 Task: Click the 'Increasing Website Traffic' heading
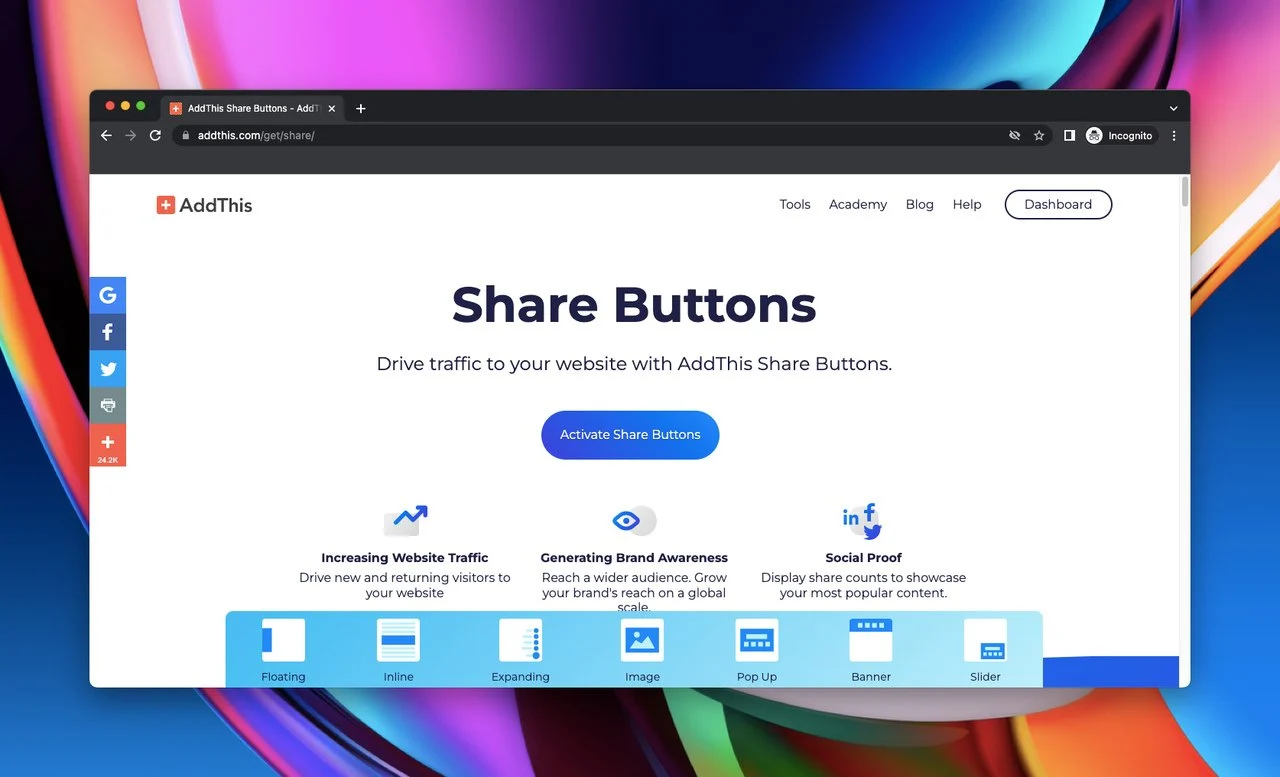click(x=405, y=558)
